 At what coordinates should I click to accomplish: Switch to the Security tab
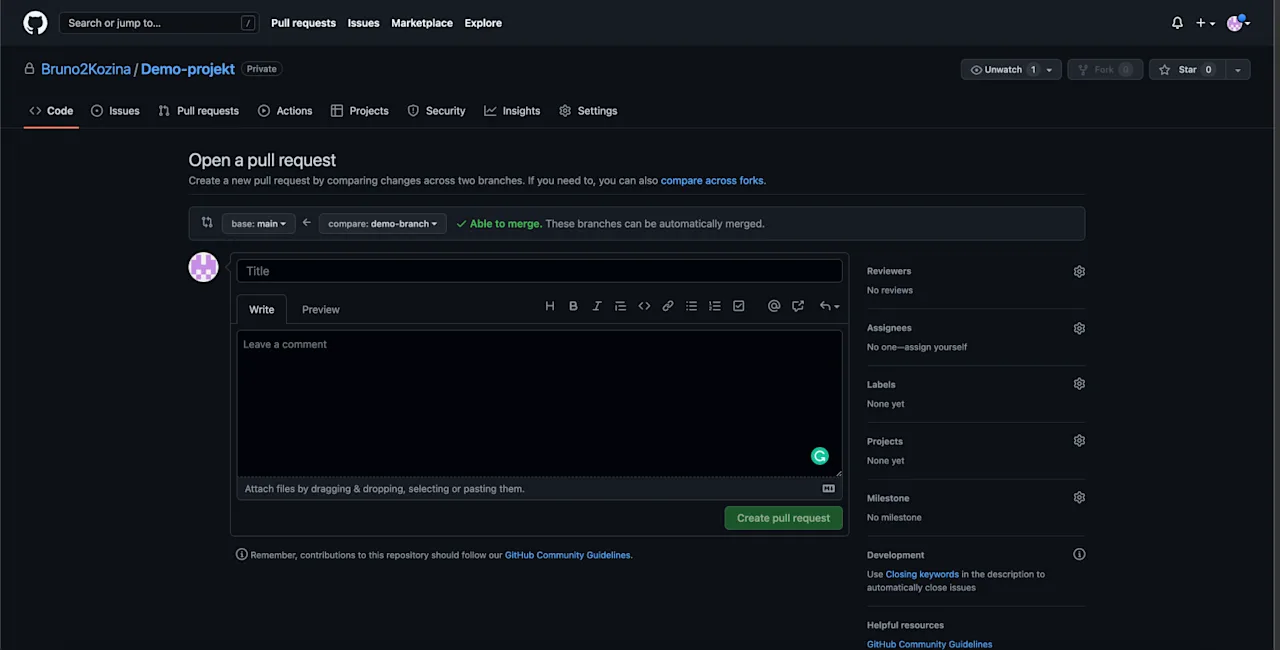[x=436, y=111]
